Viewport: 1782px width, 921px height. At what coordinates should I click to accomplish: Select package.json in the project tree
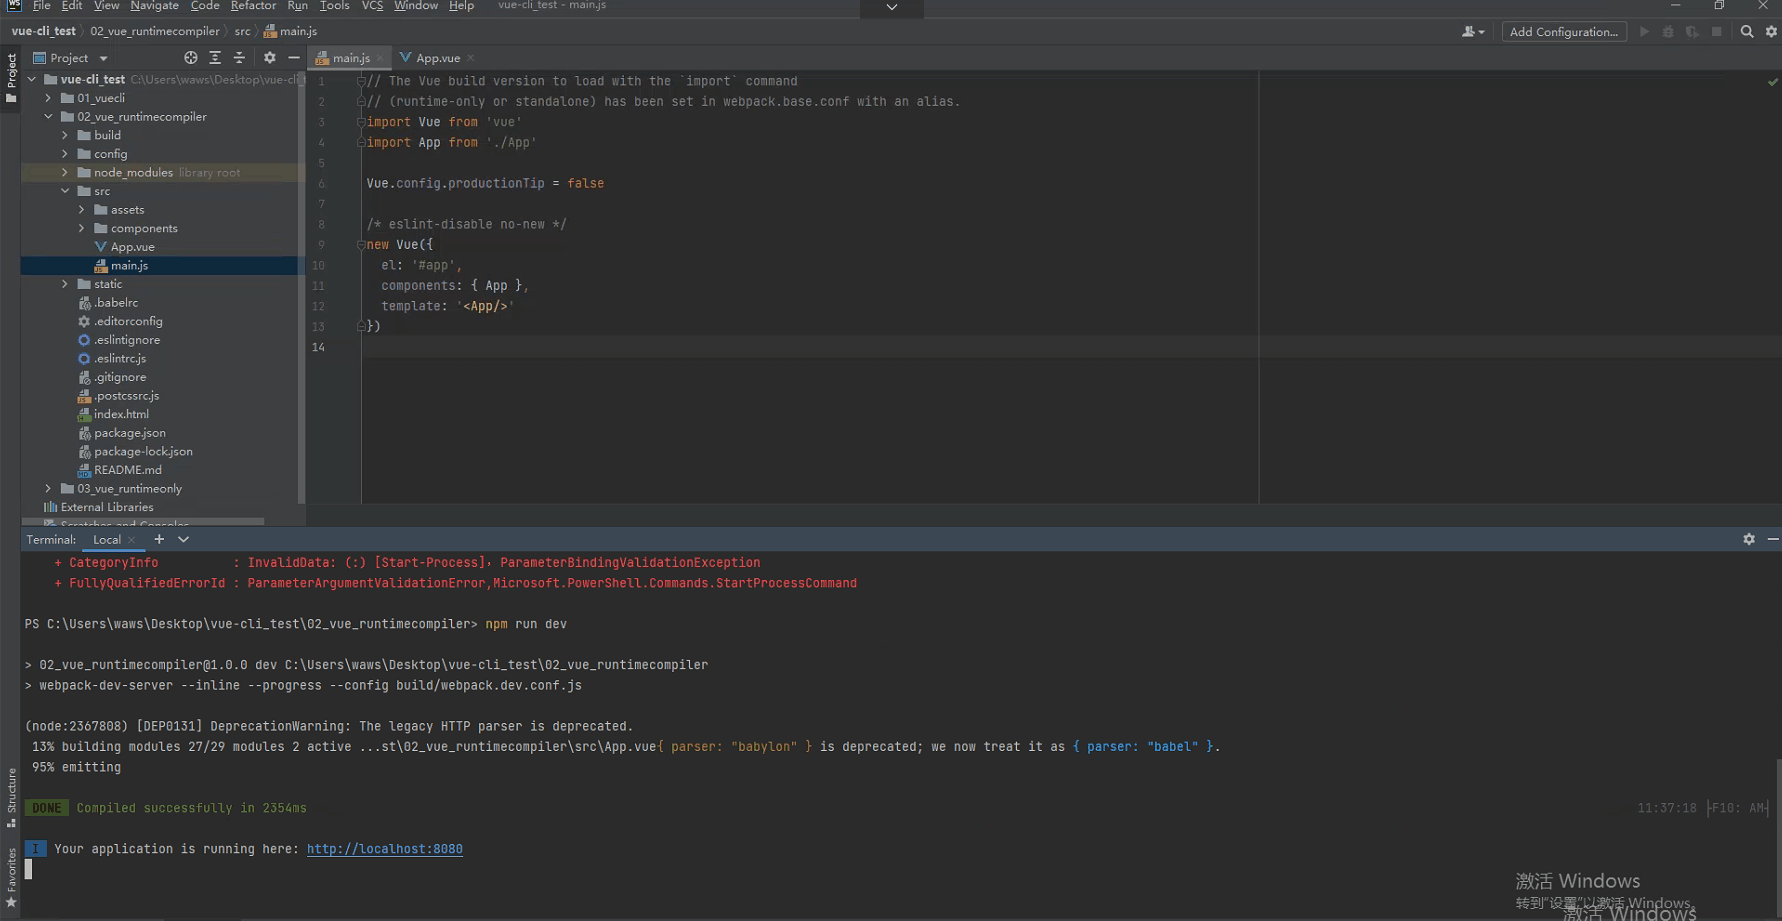[x=129, y=433]
